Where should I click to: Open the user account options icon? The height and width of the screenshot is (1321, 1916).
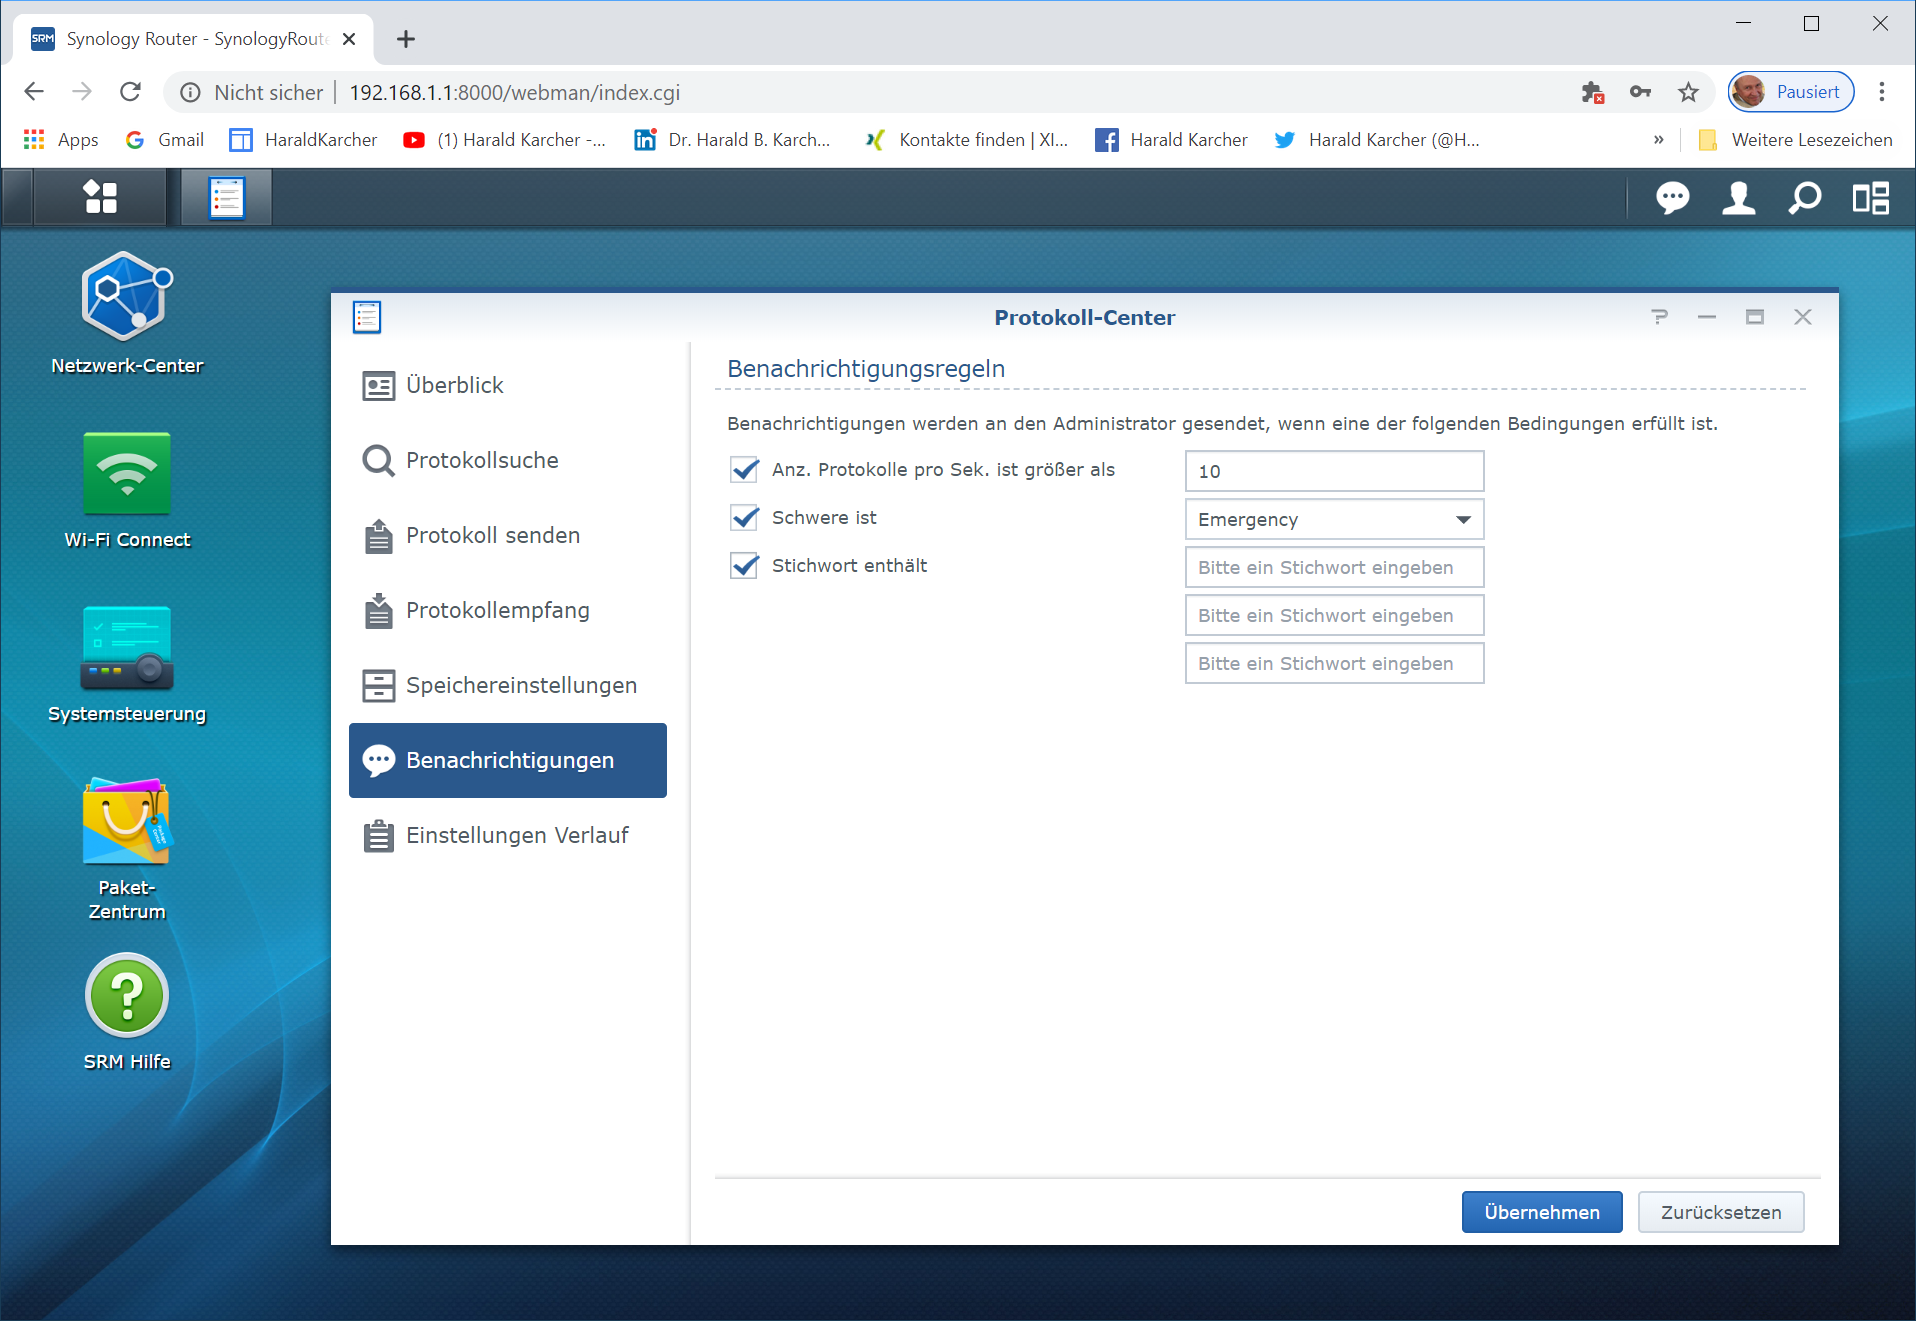click(1738, 198)
